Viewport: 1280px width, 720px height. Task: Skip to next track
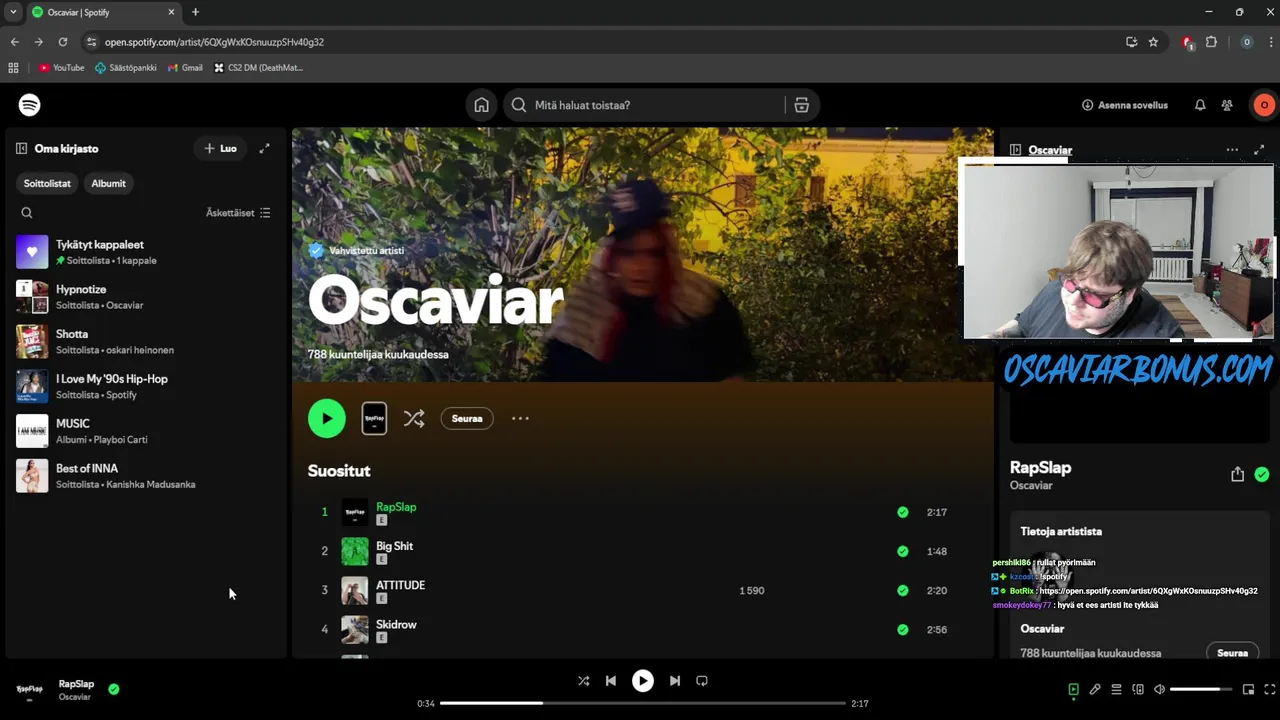tap(675, 681)
